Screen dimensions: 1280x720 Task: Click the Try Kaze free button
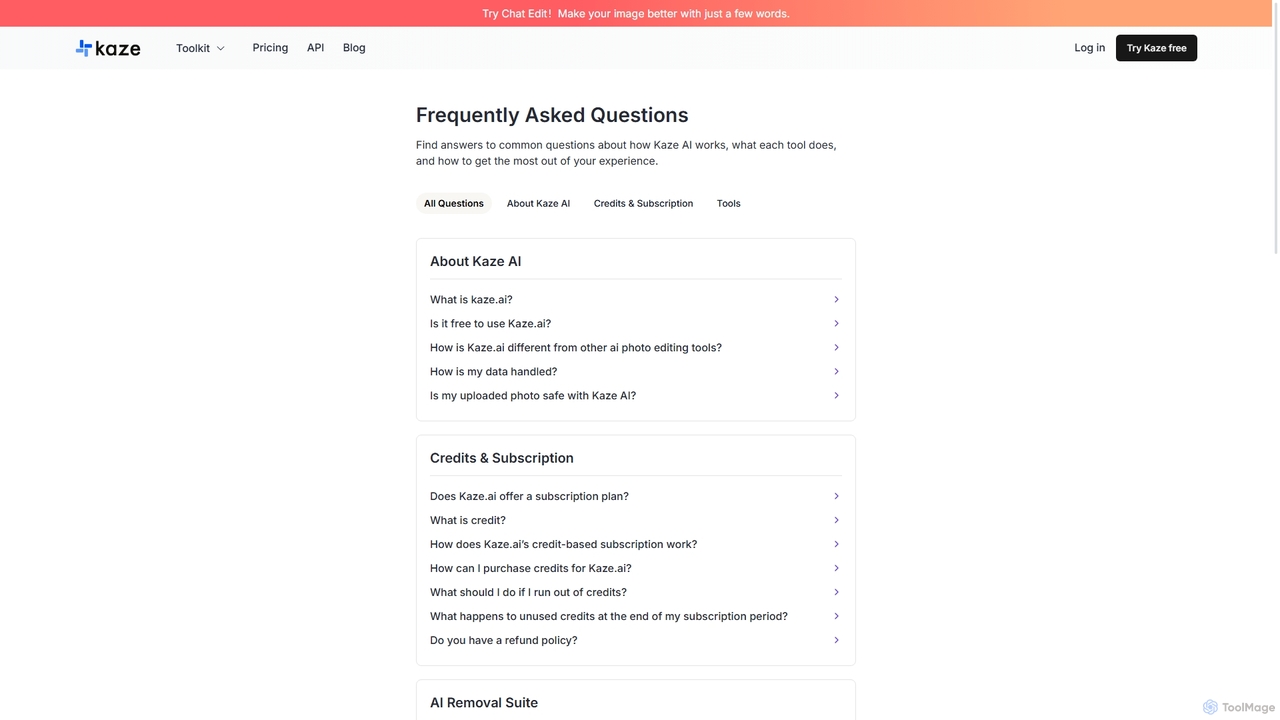pos(1156,48)
